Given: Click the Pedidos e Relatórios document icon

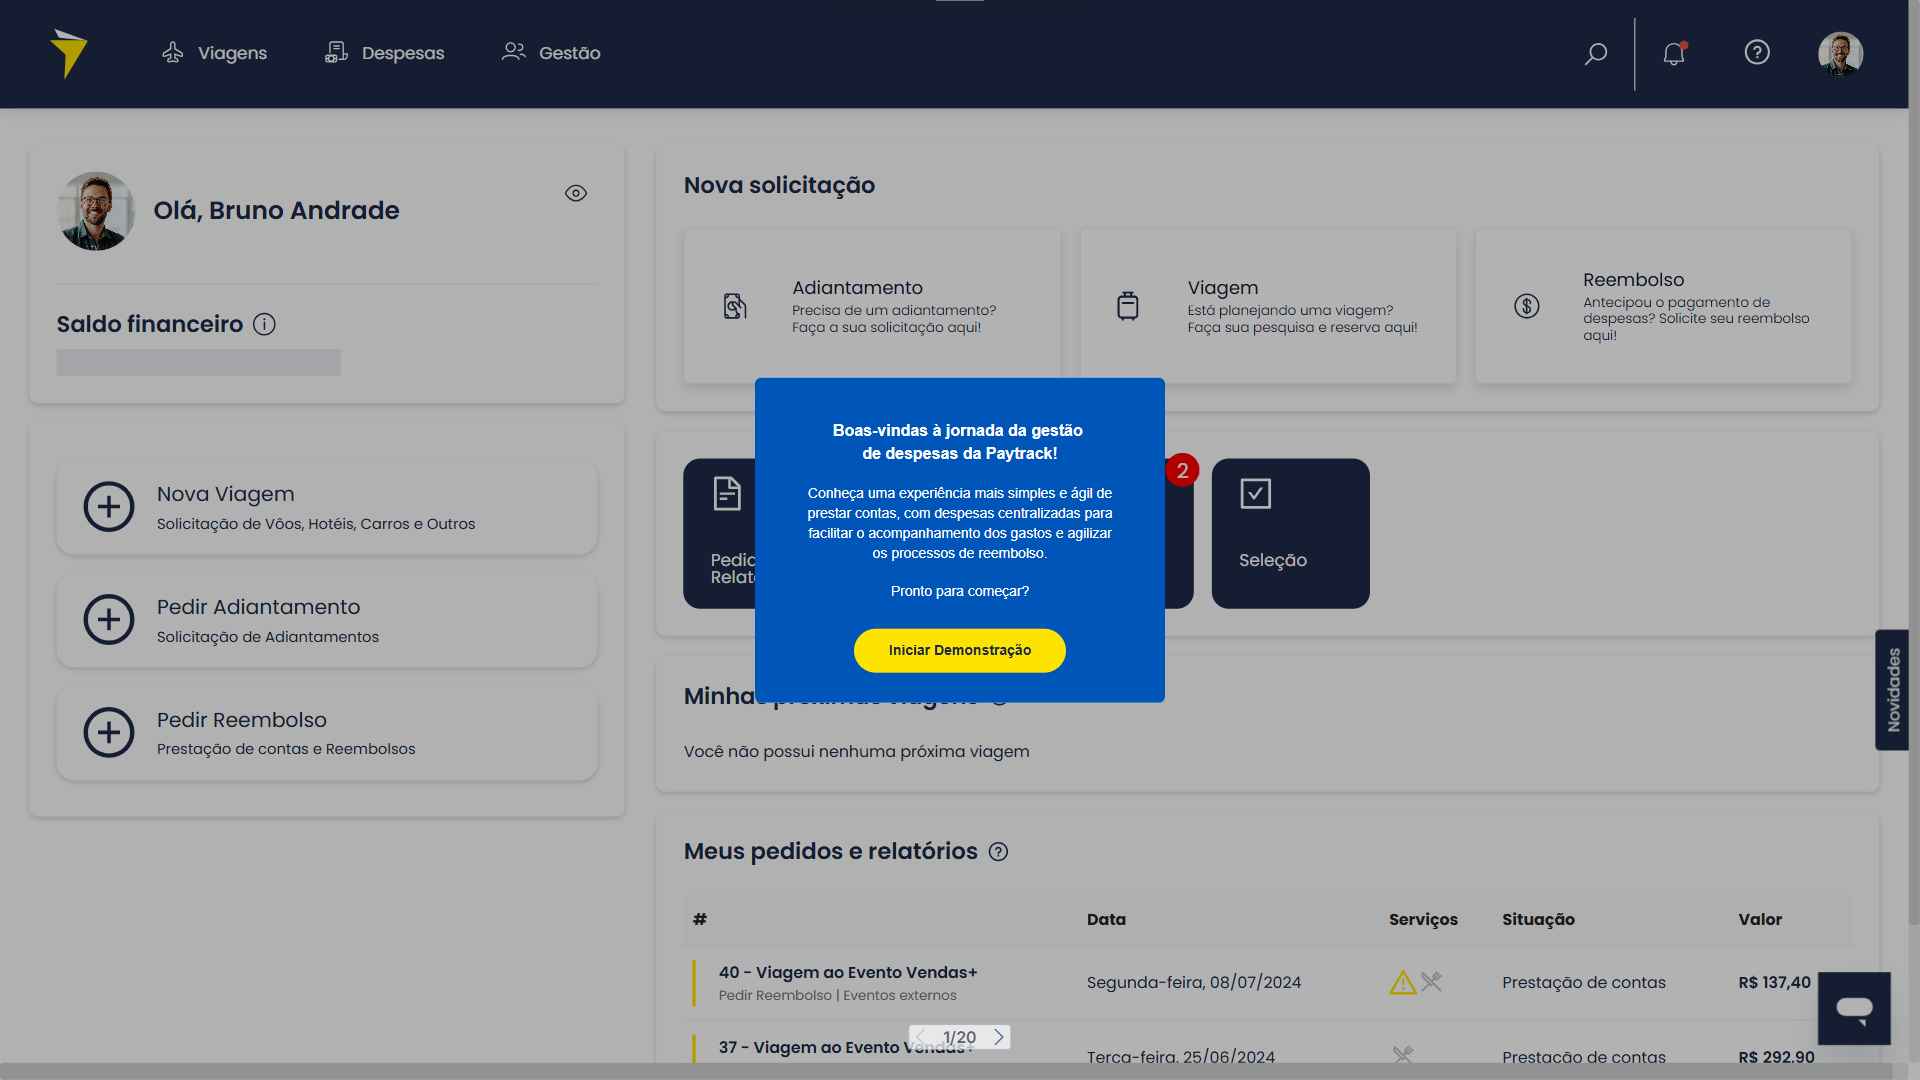Looking at the screenshot, I should coord(727,494).
